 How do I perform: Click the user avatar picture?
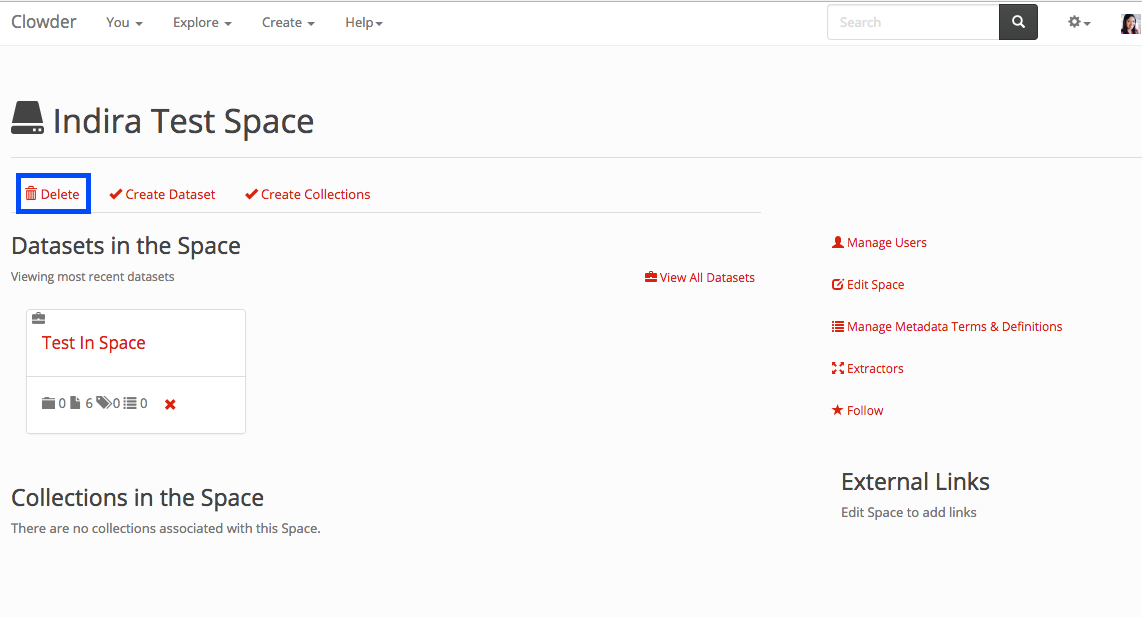point(1130,23)
